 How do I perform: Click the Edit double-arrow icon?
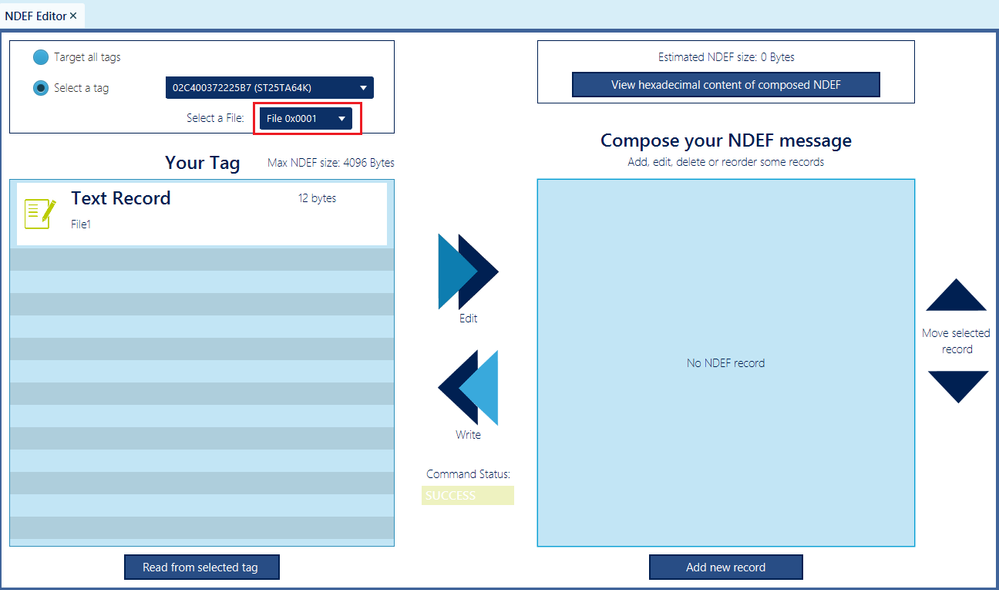coord(468,271)
